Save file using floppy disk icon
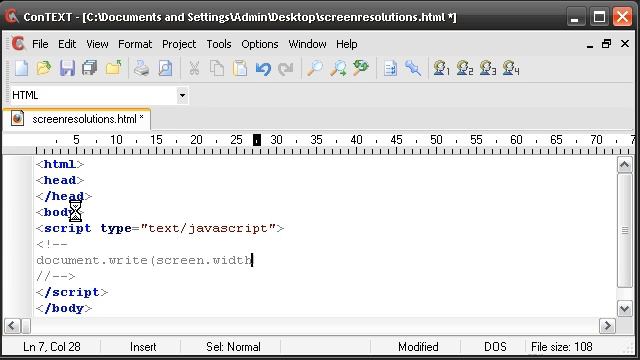This screenshot has height=360, width=640. (x=67, y=68)
